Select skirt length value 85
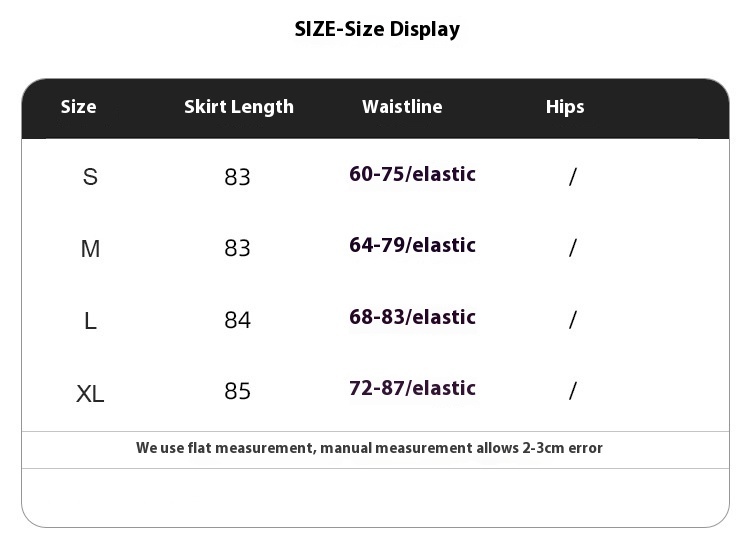 [237, 391]
